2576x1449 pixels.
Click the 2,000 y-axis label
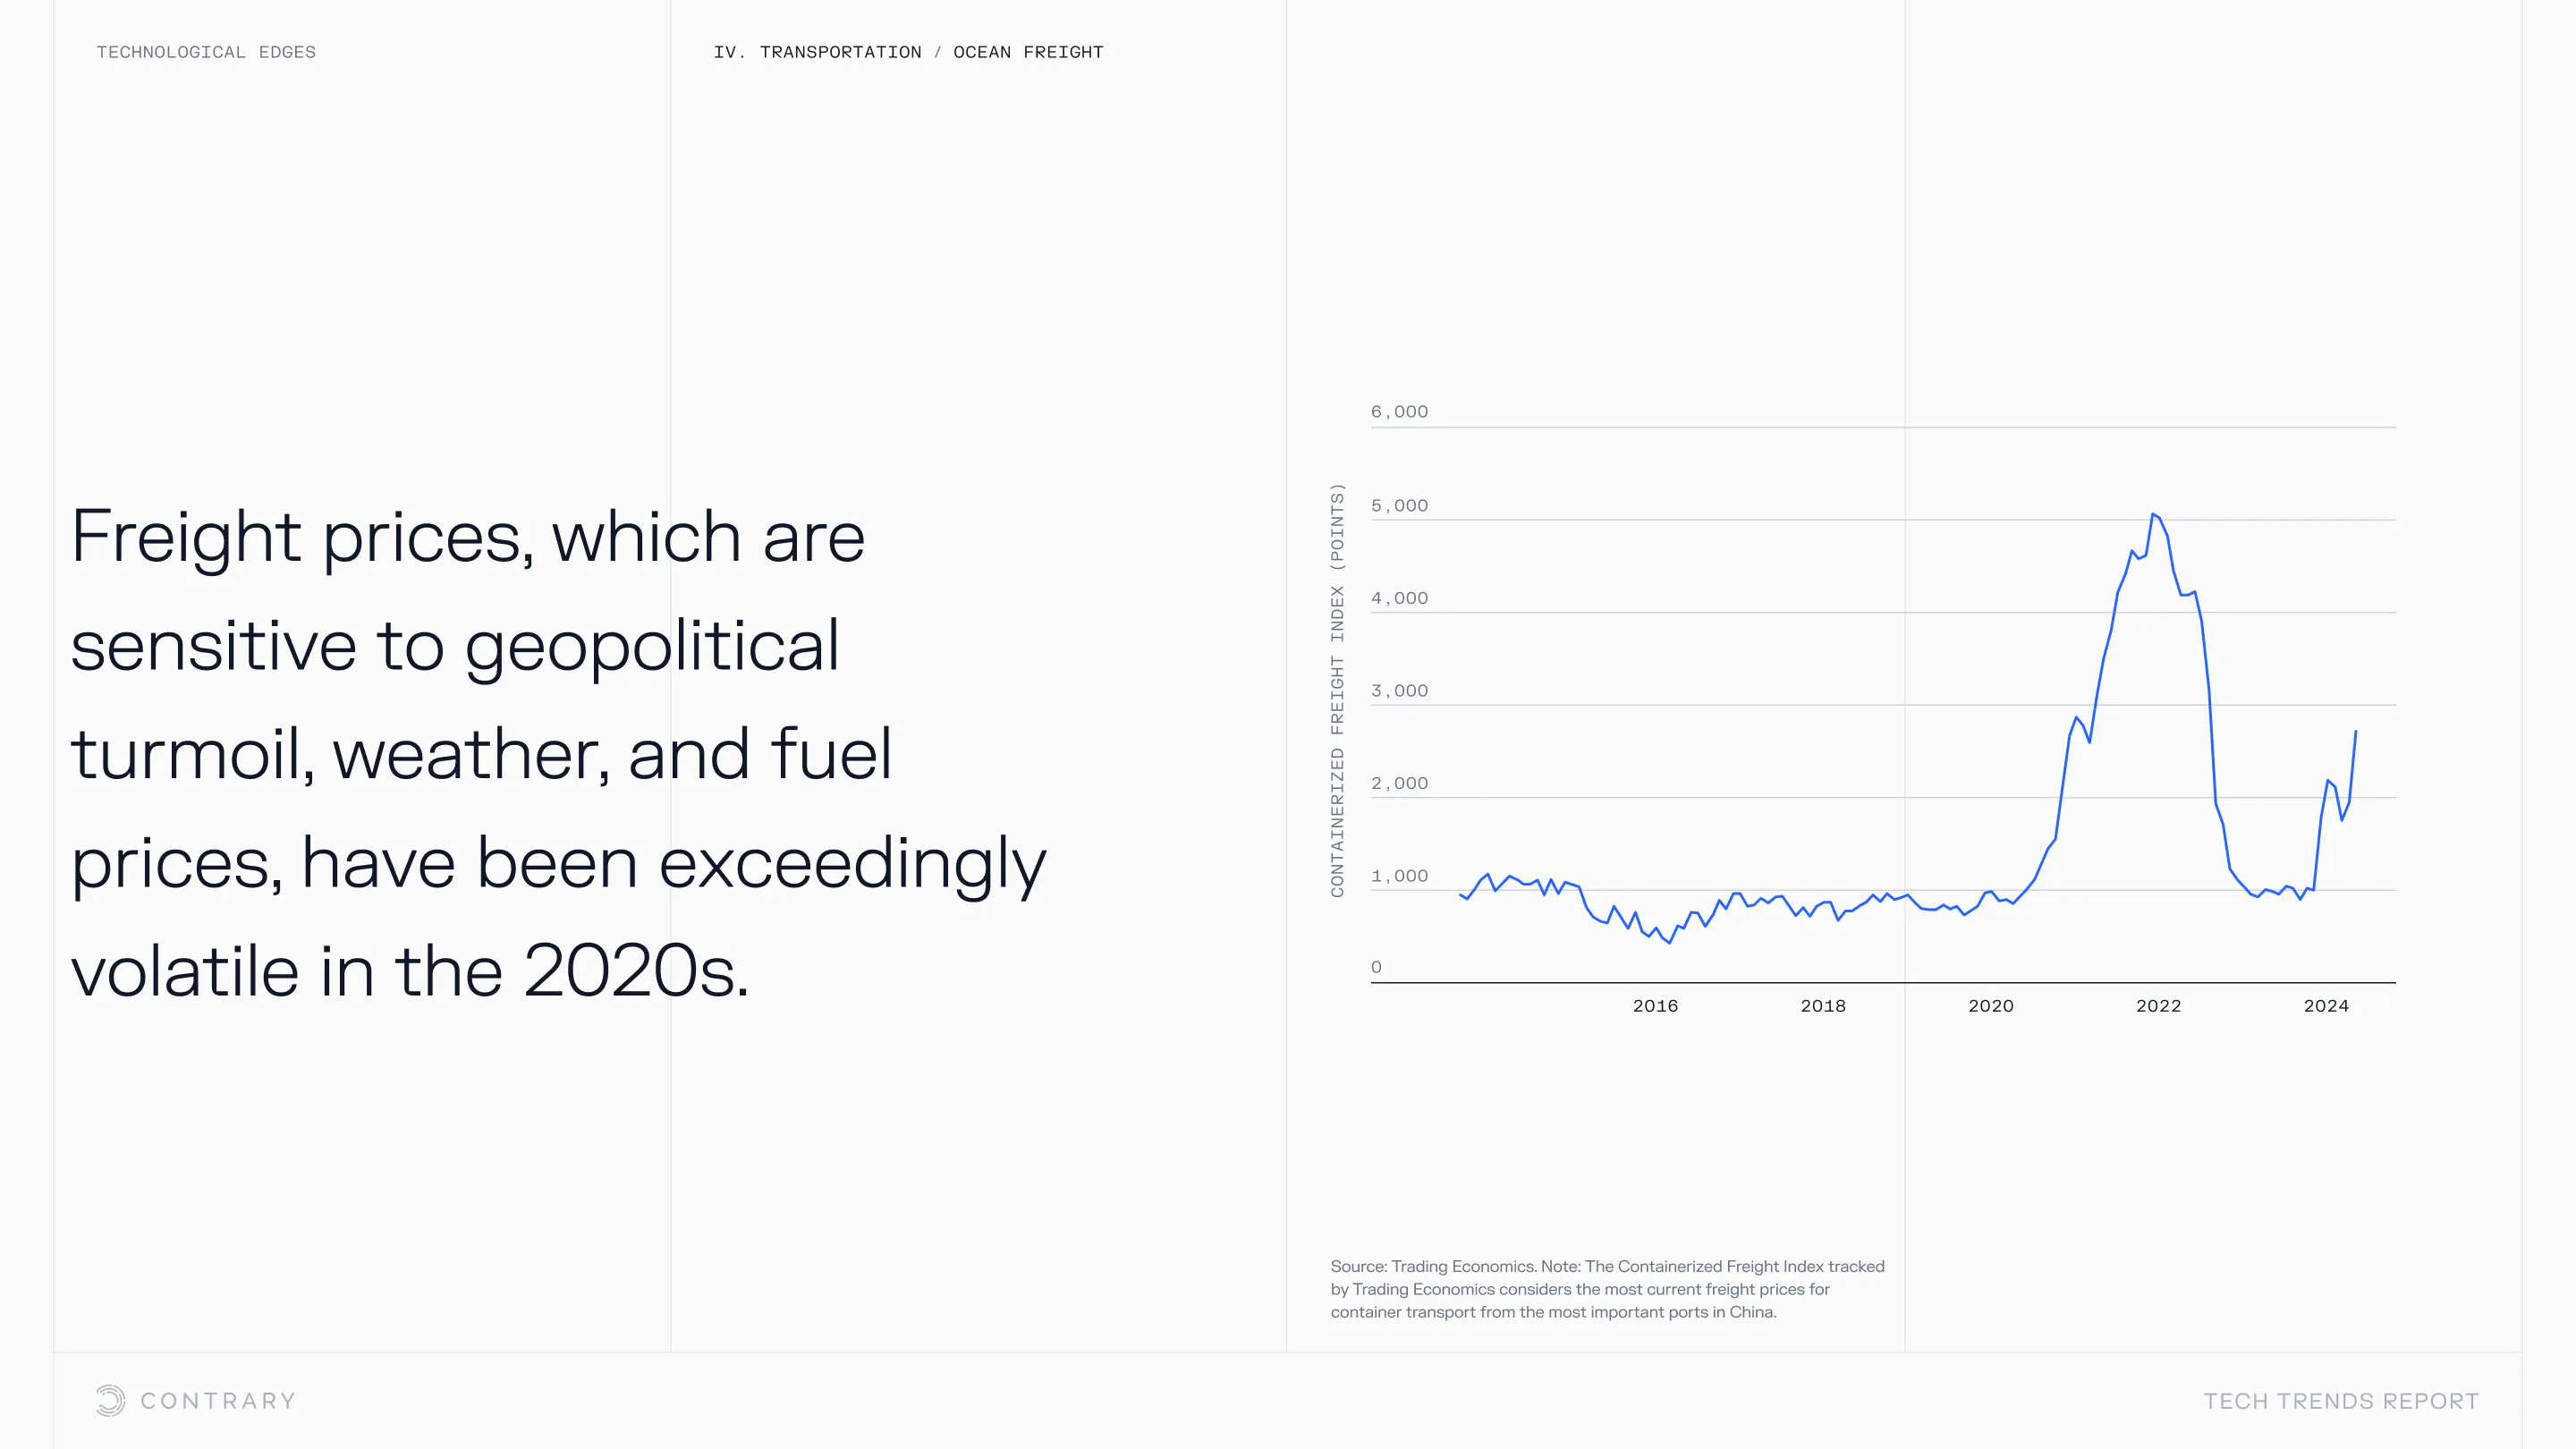(1399, 784)
